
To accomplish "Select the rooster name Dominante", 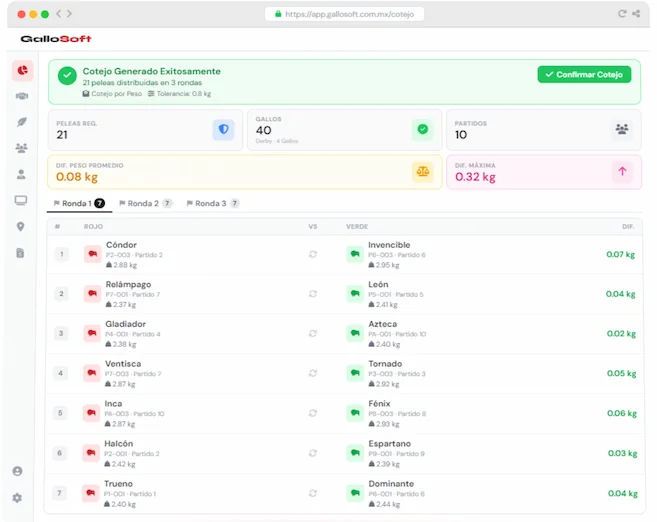I will coord(391,483).
